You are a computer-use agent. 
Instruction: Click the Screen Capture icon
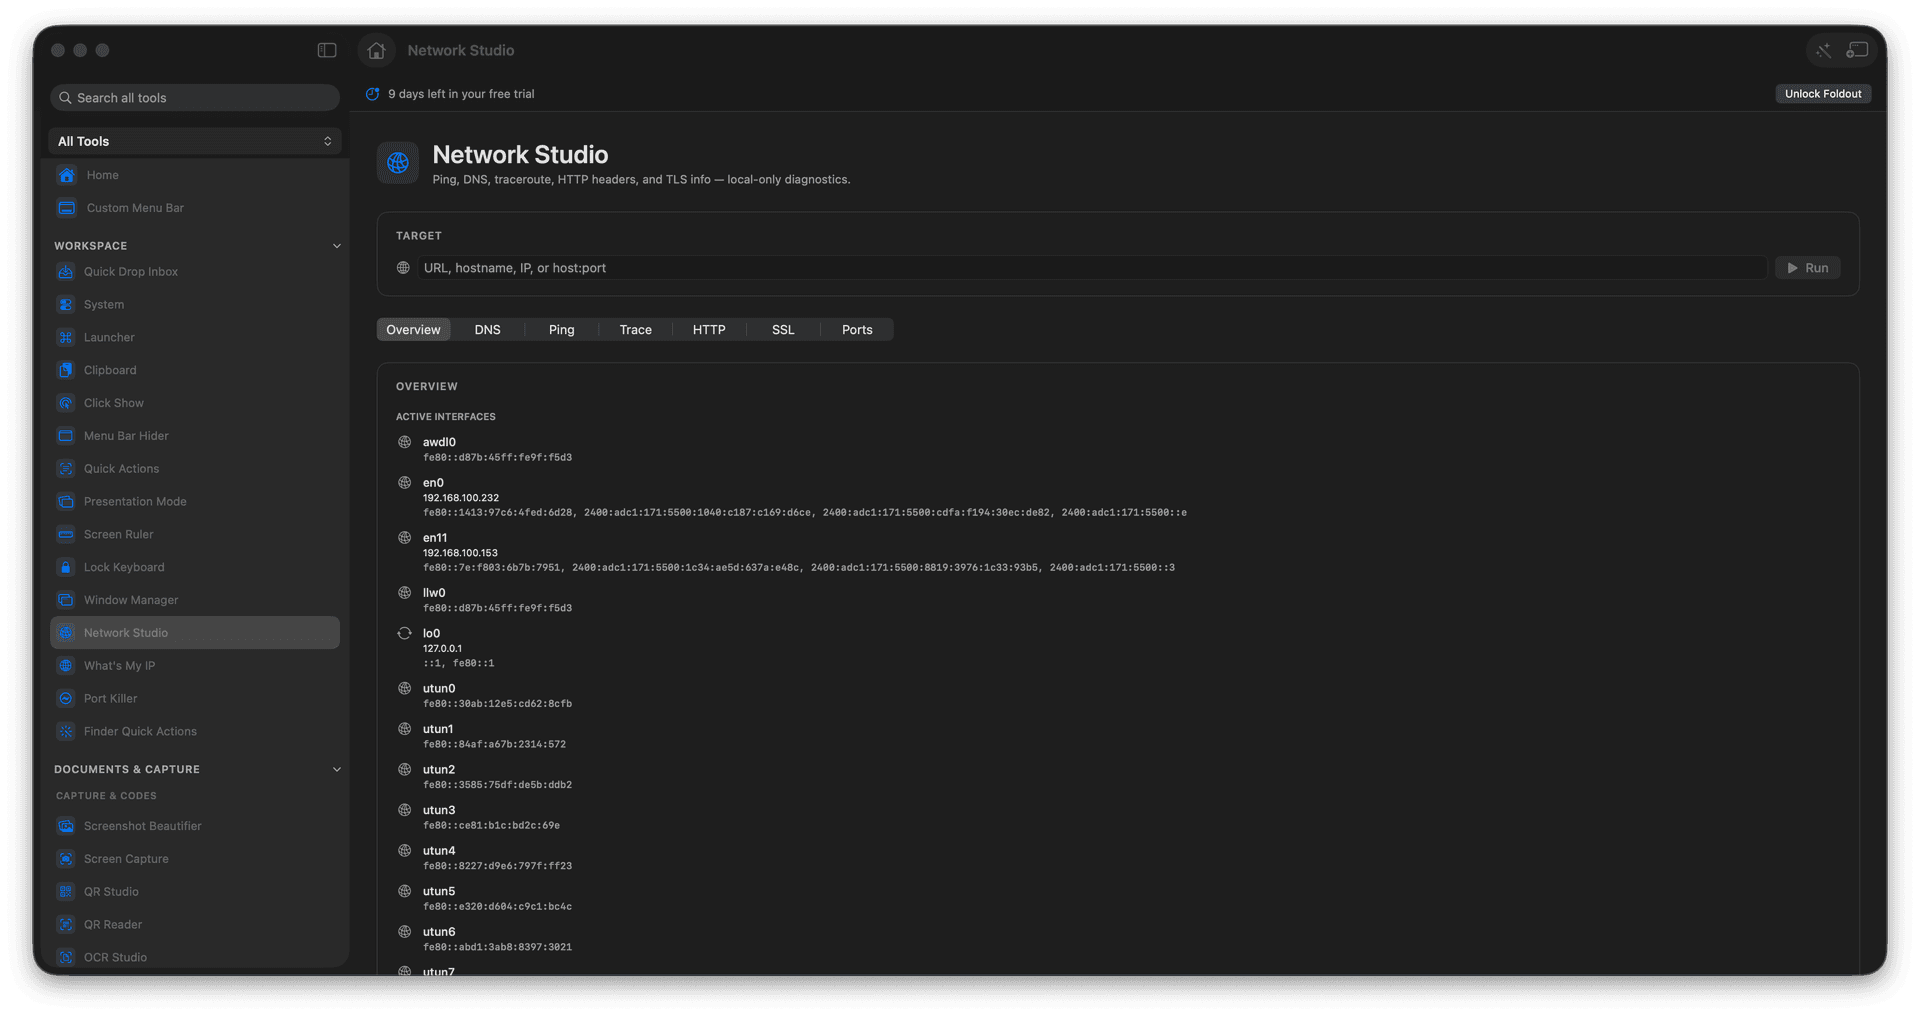66,859
